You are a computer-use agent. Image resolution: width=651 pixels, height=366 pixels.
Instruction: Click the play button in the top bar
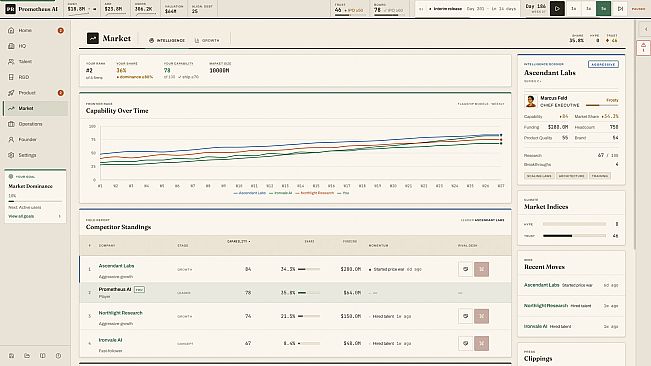tap(557, 9)
